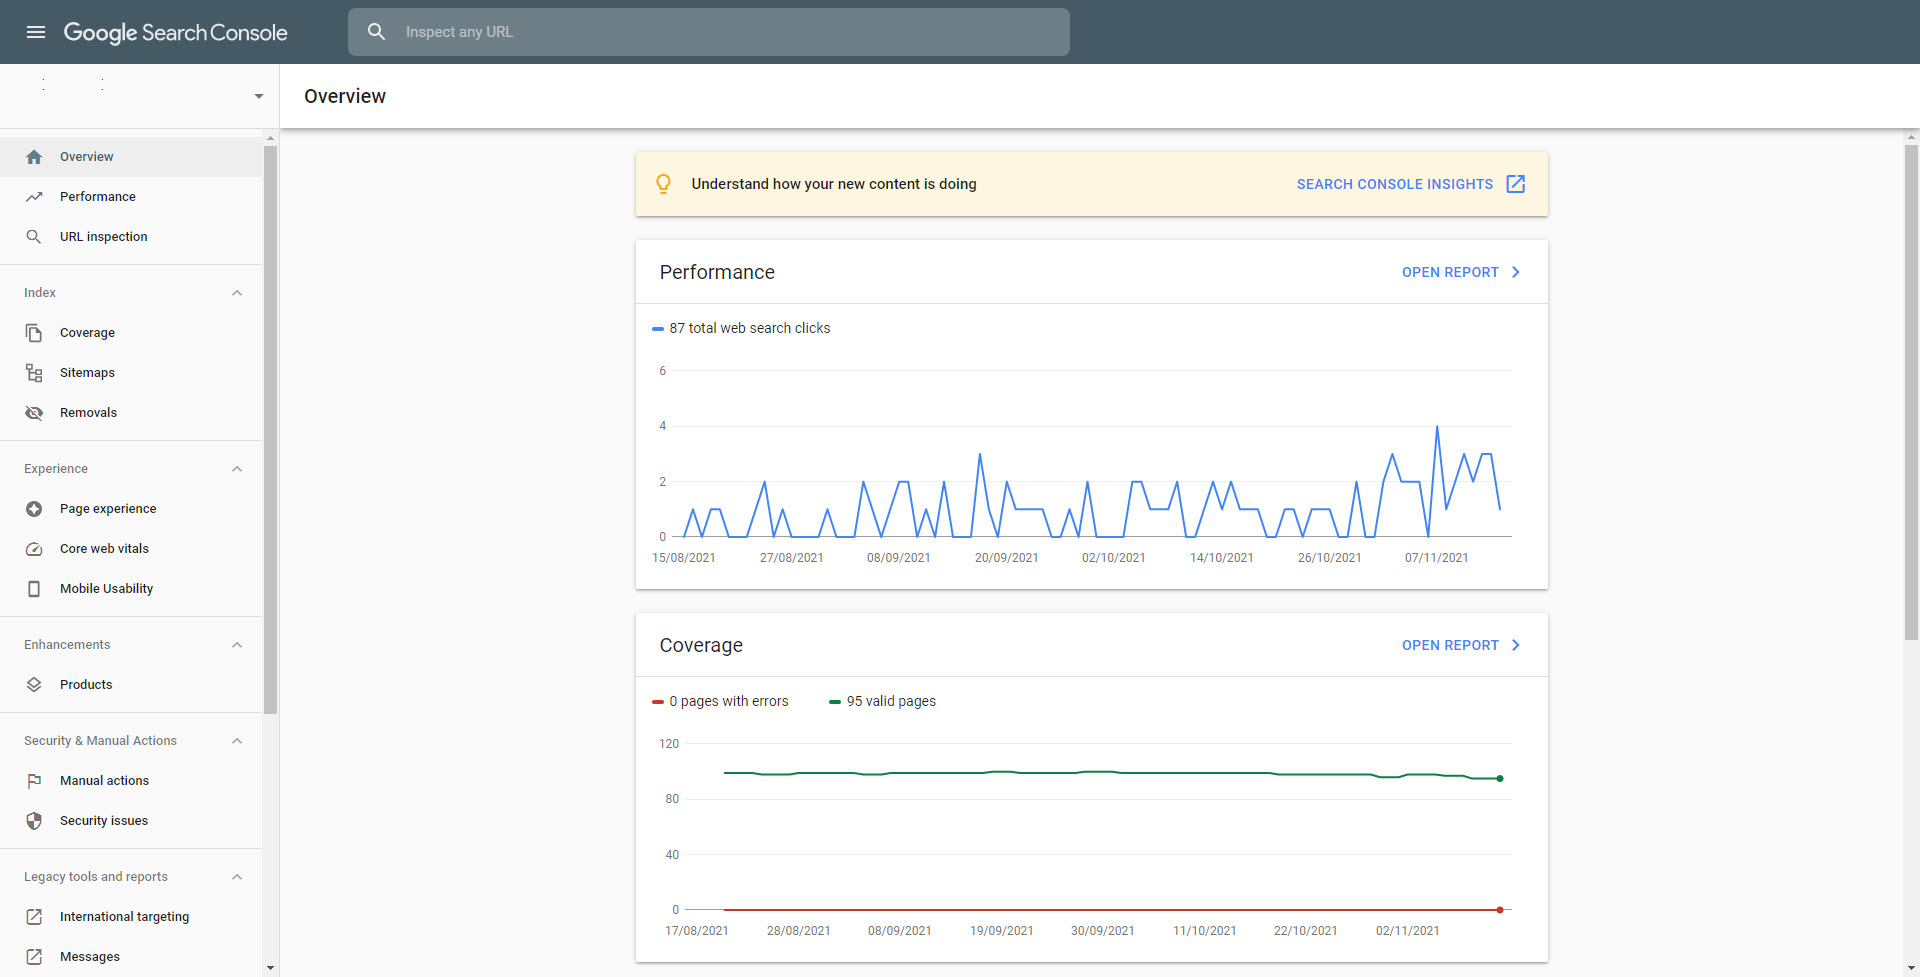This screenshot has height=977, width=1920.
Task: Click the International targeting external-link icon
Action: tap(34, 917)
